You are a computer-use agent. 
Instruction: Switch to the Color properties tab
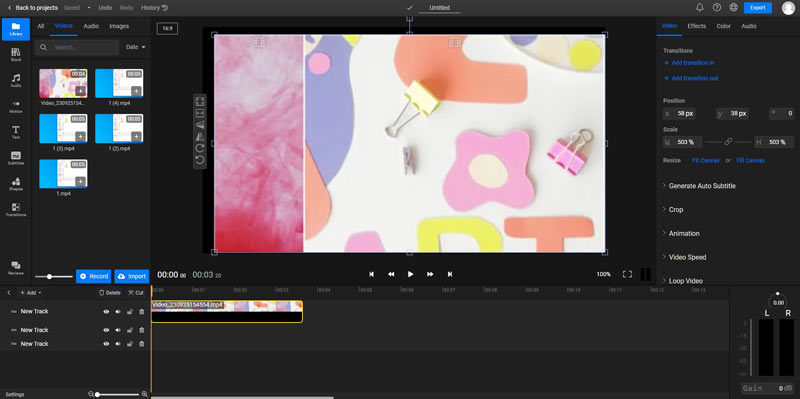pyautogui.click(x=723, y=26)
